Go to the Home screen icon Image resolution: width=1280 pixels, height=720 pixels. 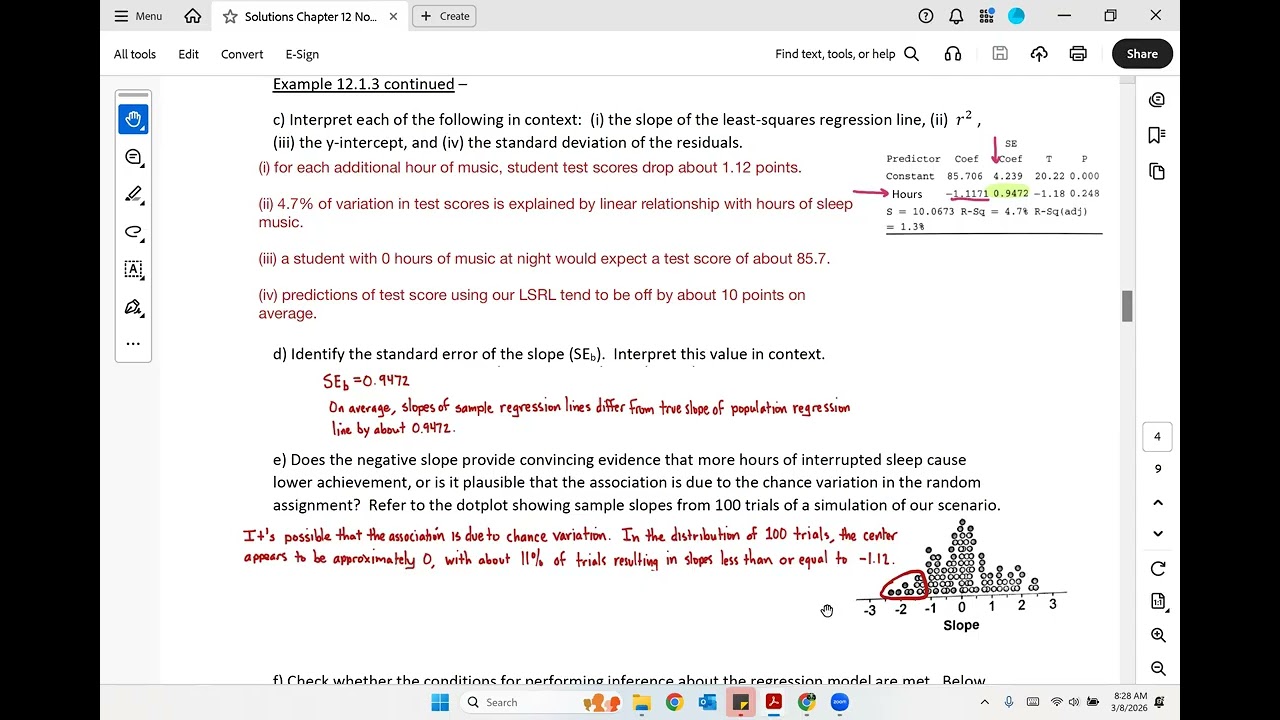point(193,16)
